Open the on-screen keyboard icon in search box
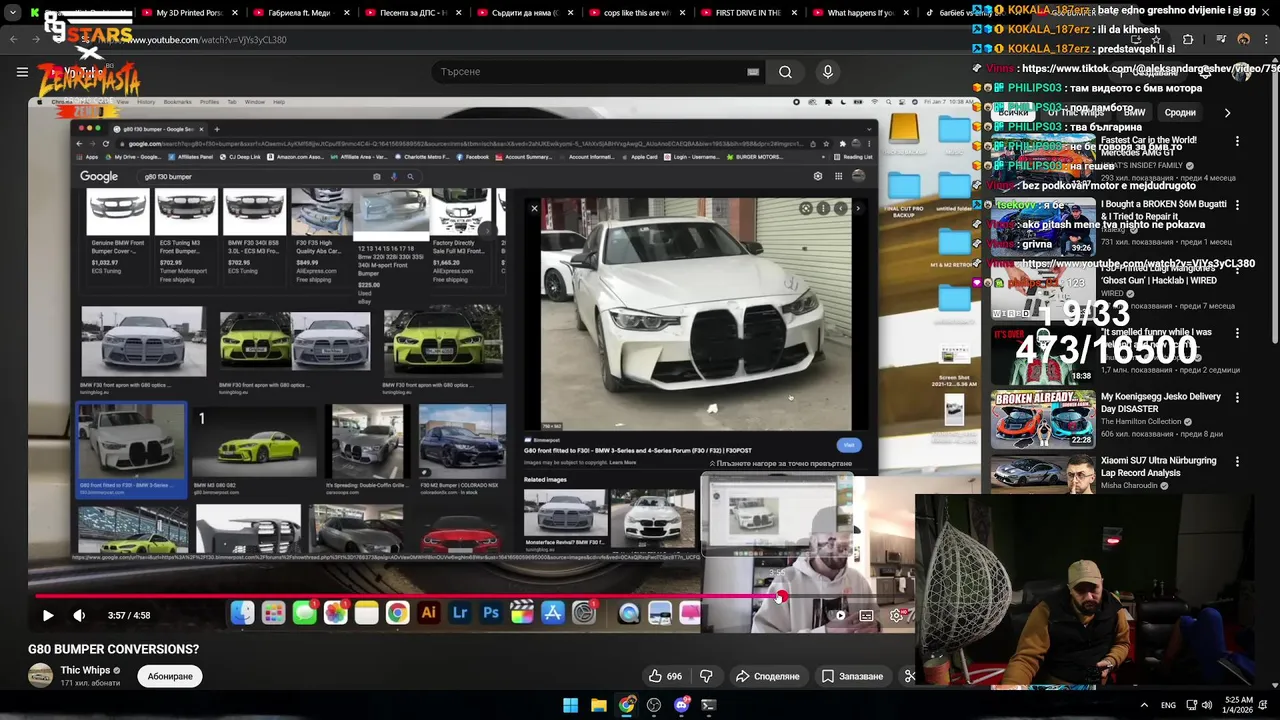The image size is (1280, 720). (x=753, y=72)
